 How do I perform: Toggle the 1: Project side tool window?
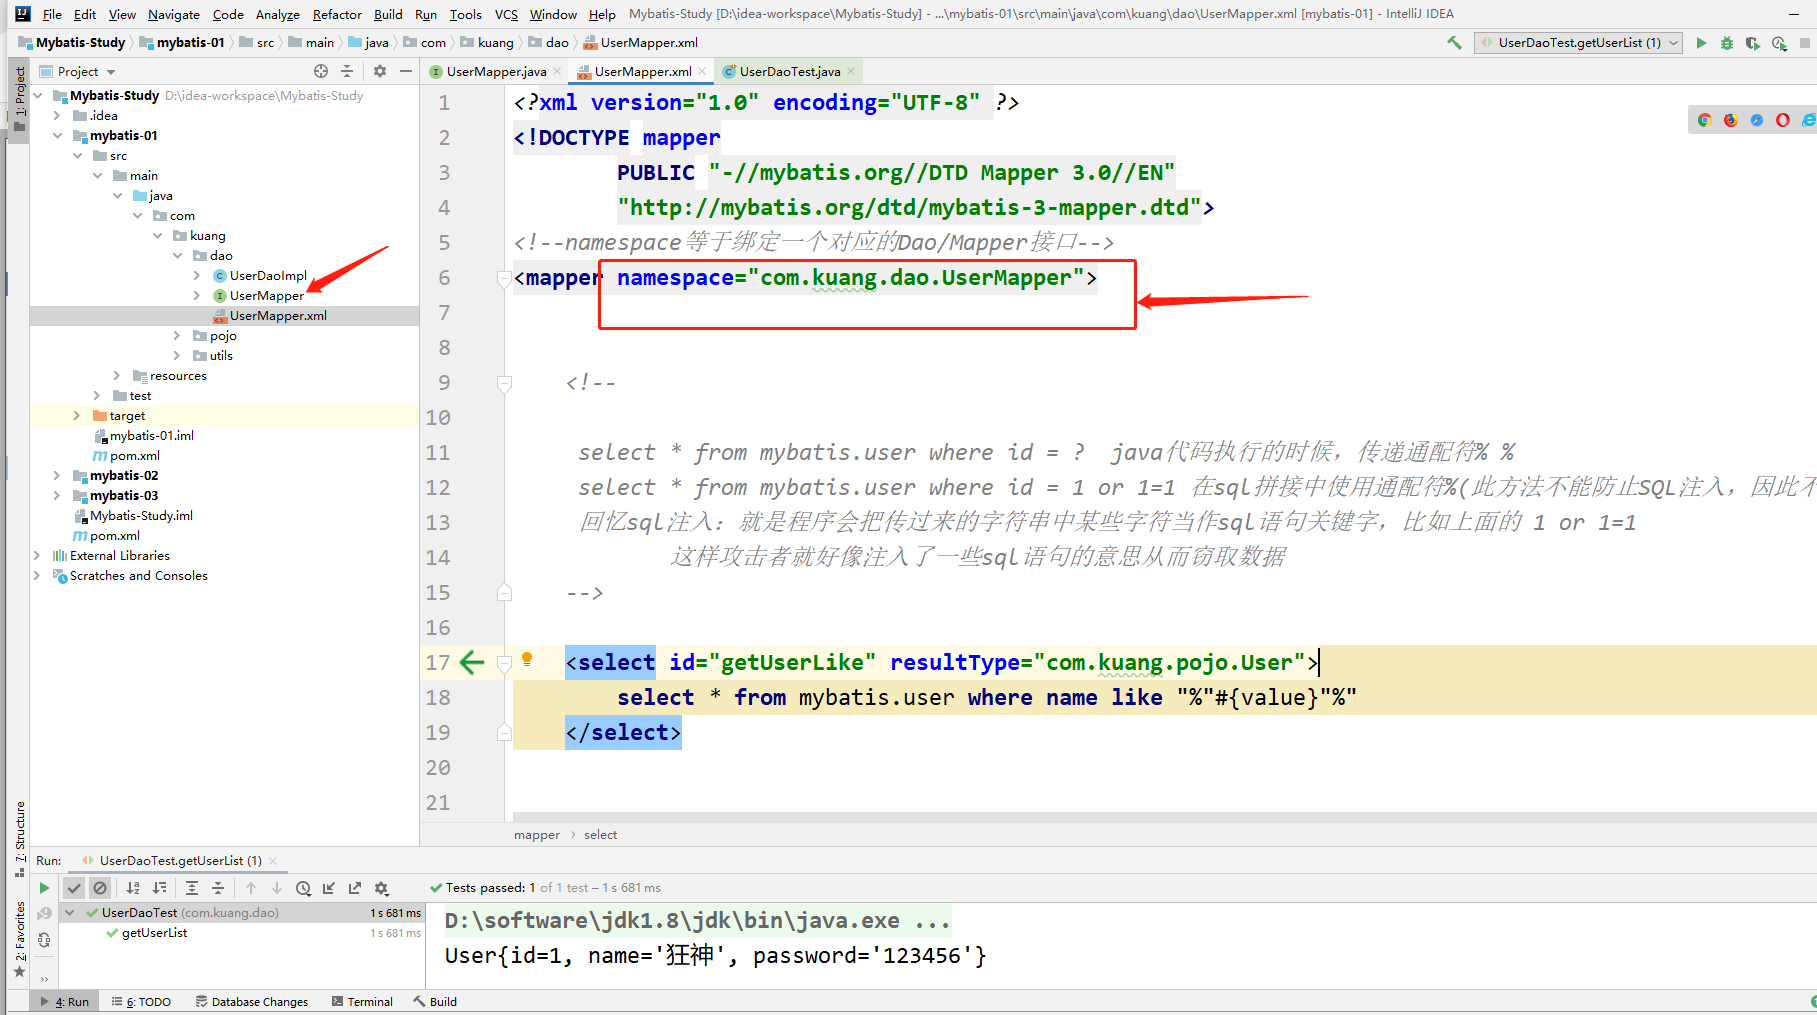click(20, 99)
